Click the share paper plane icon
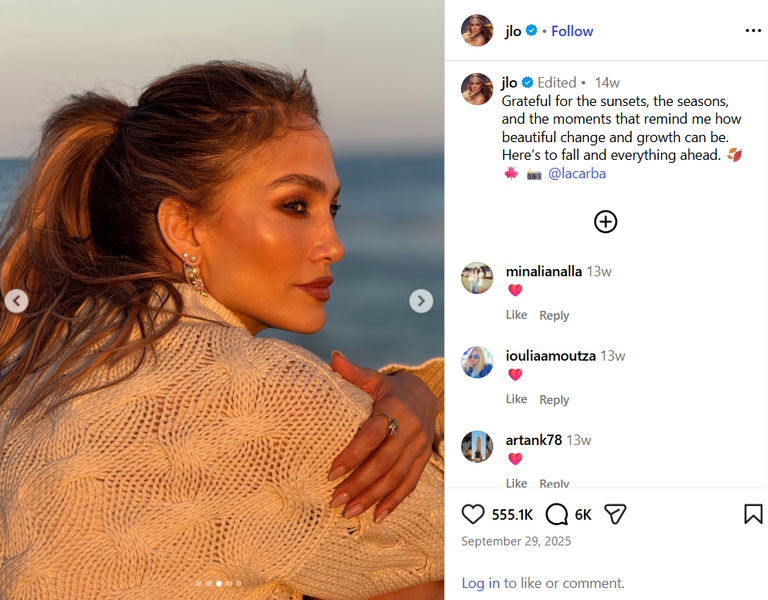Image resolution: width=768 pixels, height=600 pixels. click(615, 514)
